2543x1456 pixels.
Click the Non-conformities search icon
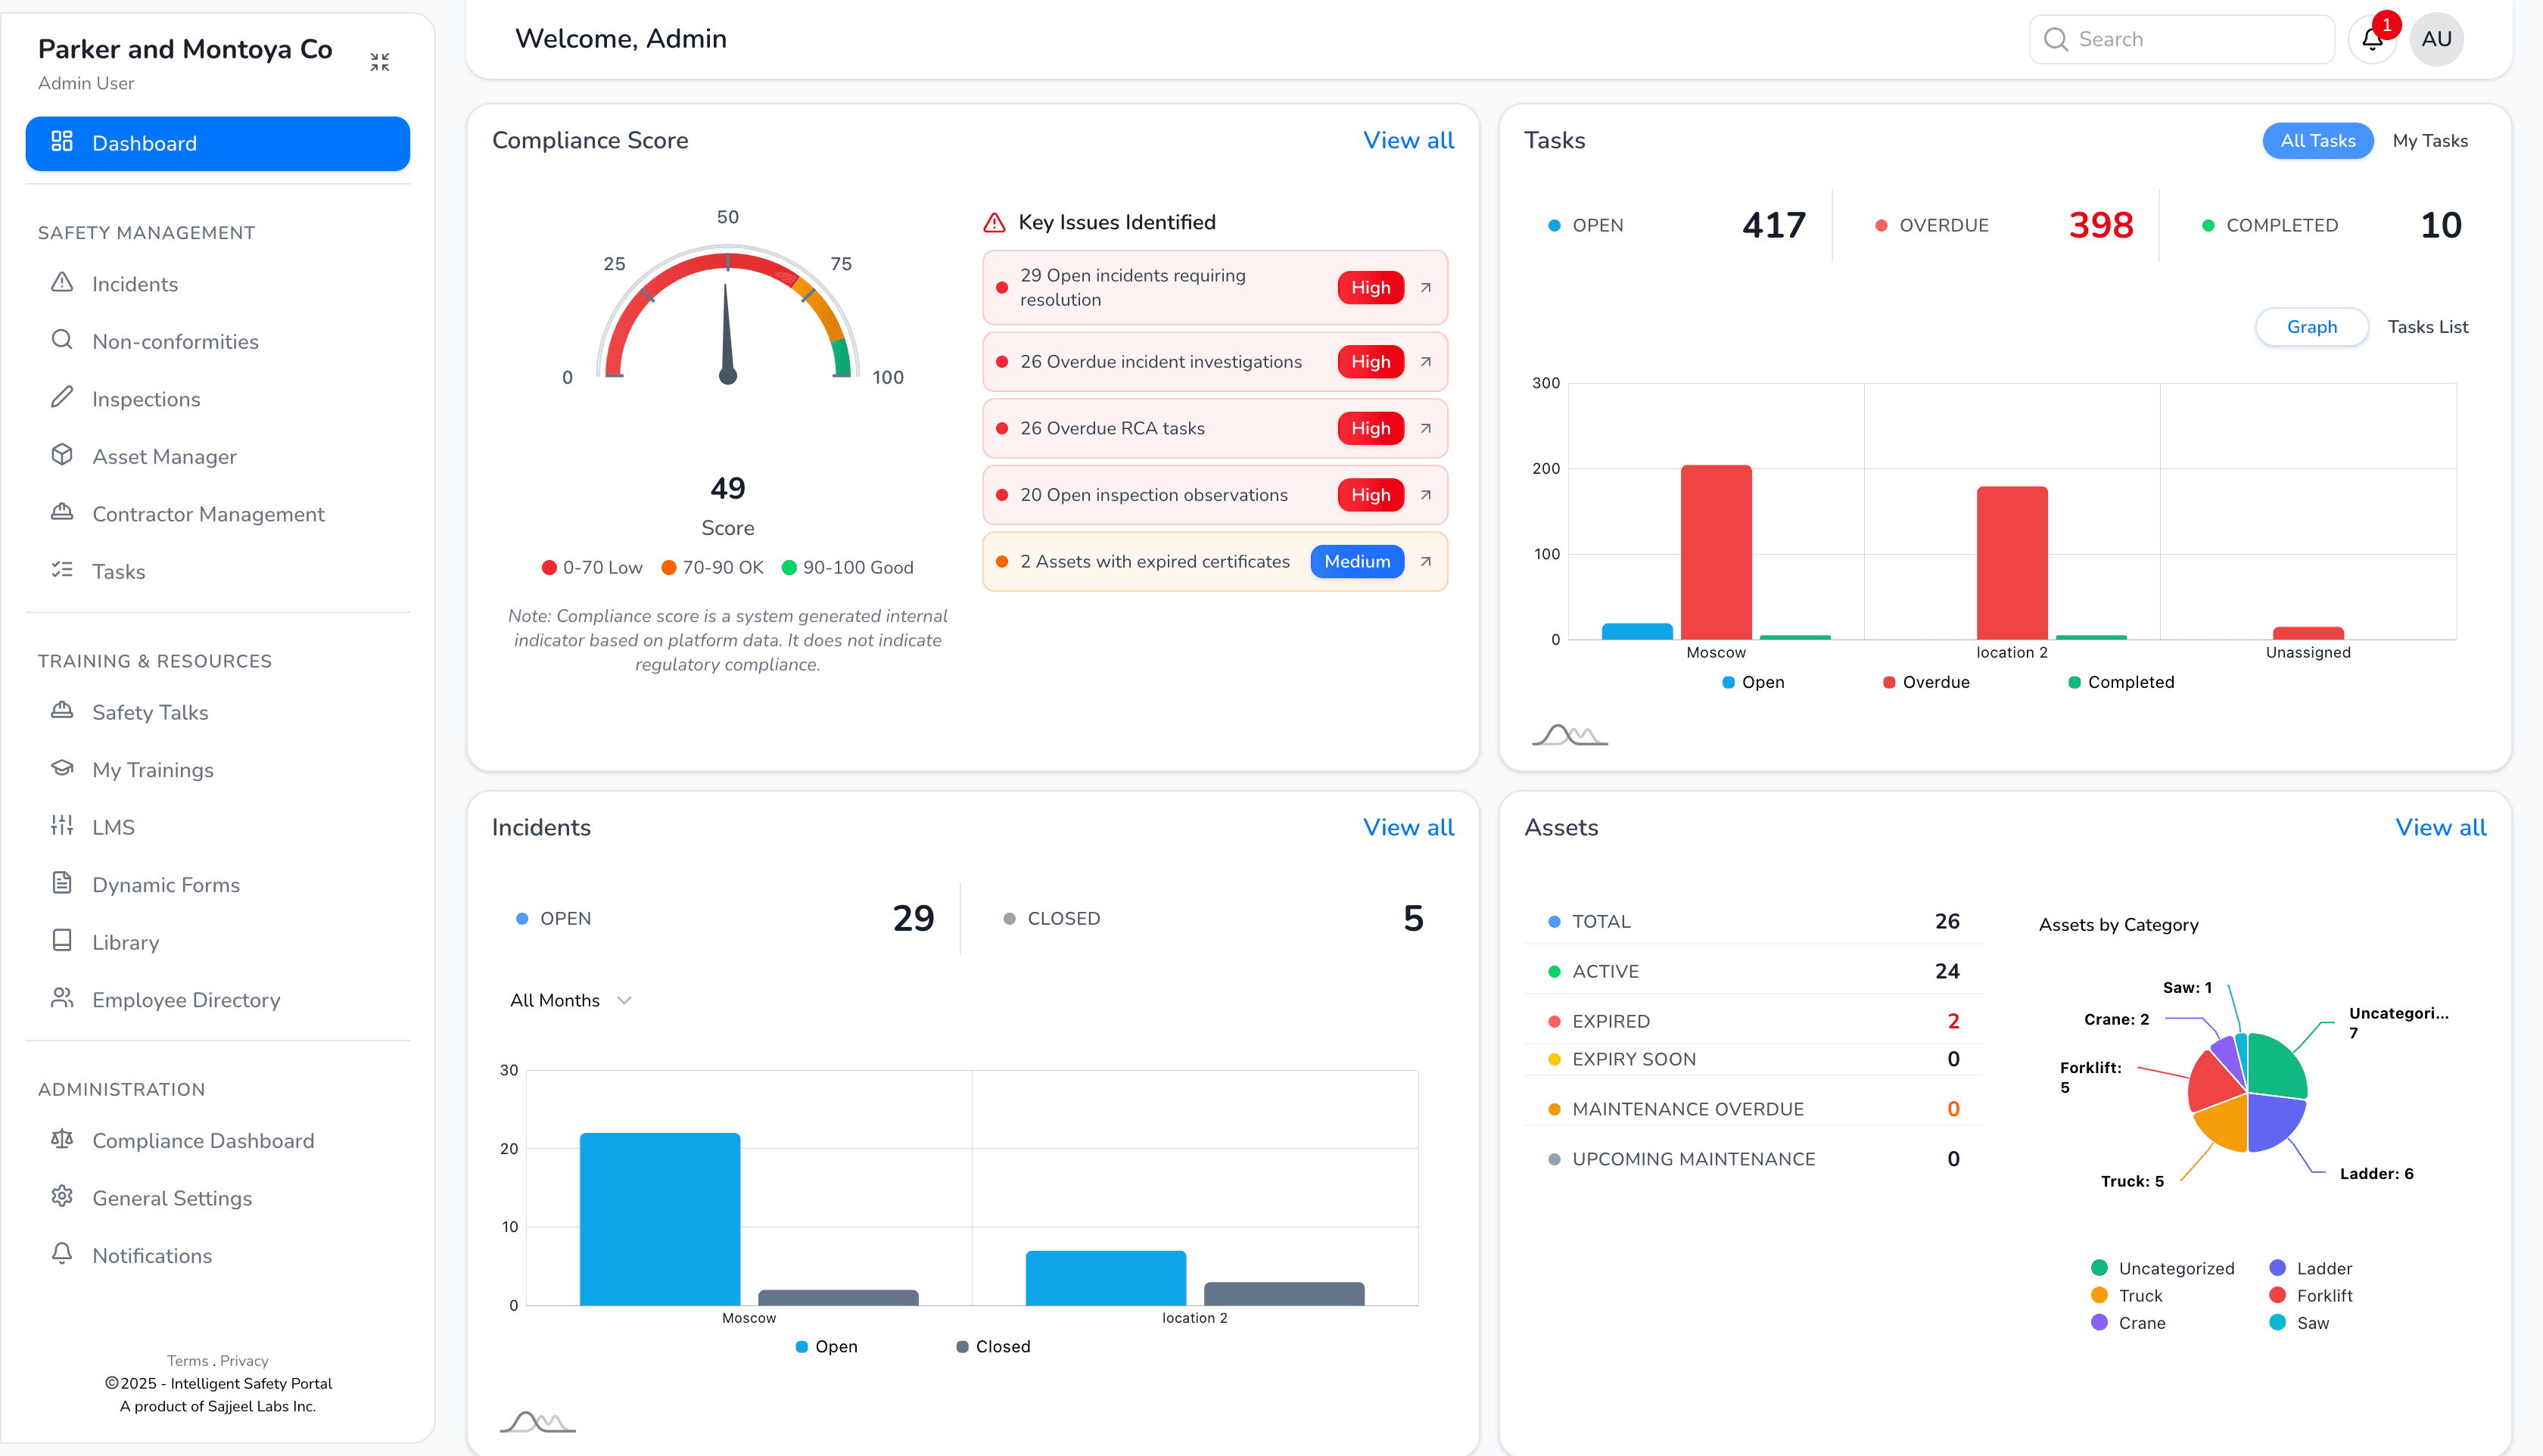pos(62,341)
